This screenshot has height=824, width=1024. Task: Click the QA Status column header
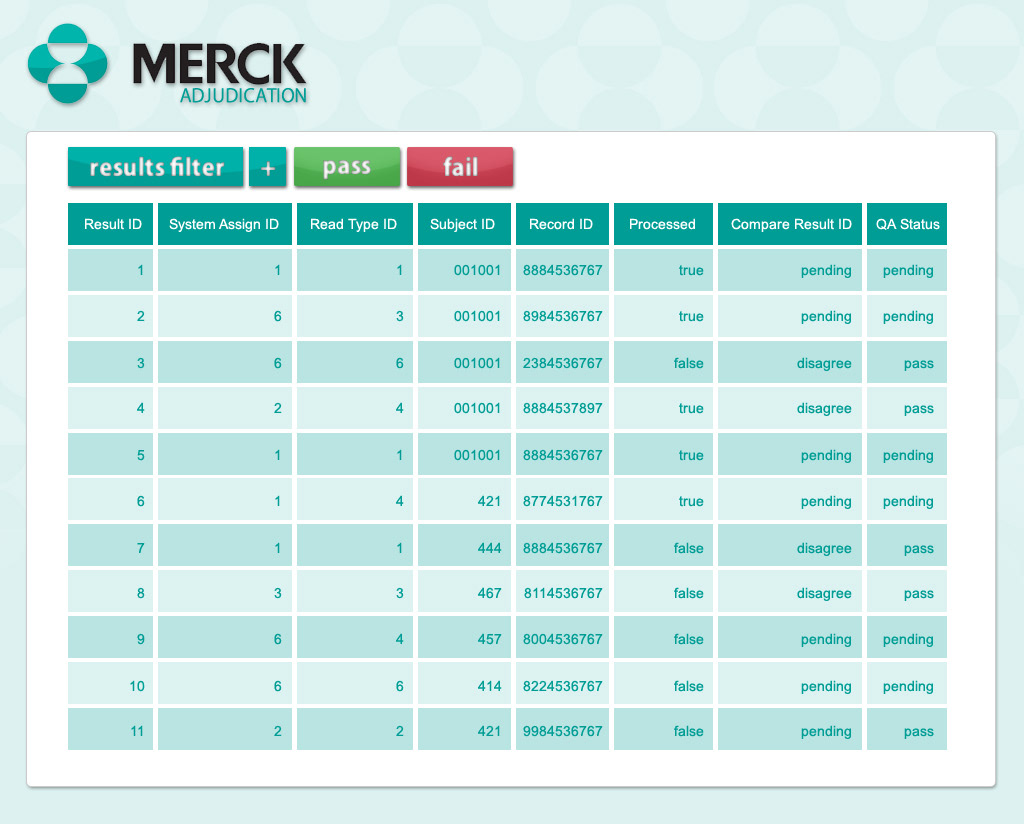pyautogui.click(x=906, y=224)
